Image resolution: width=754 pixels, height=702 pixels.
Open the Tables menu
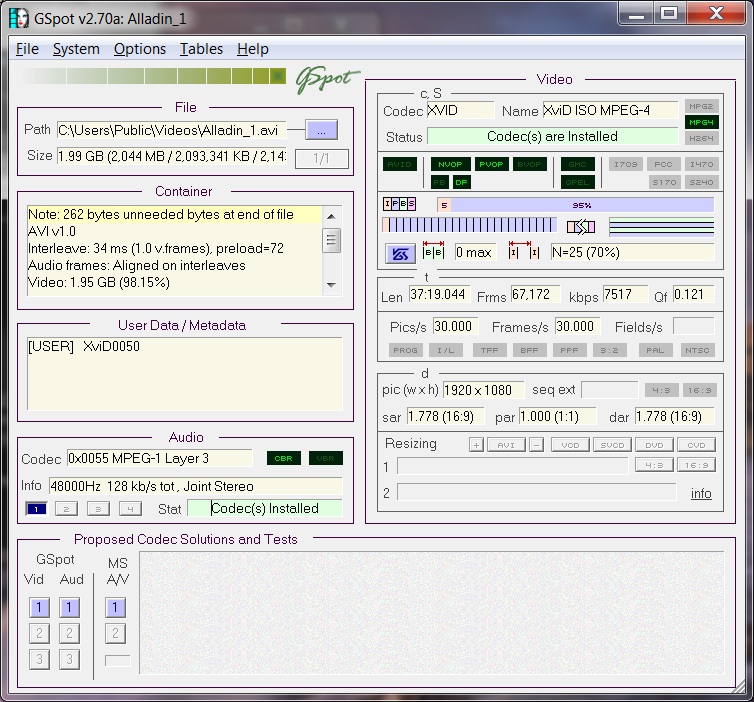click(201, 49)
